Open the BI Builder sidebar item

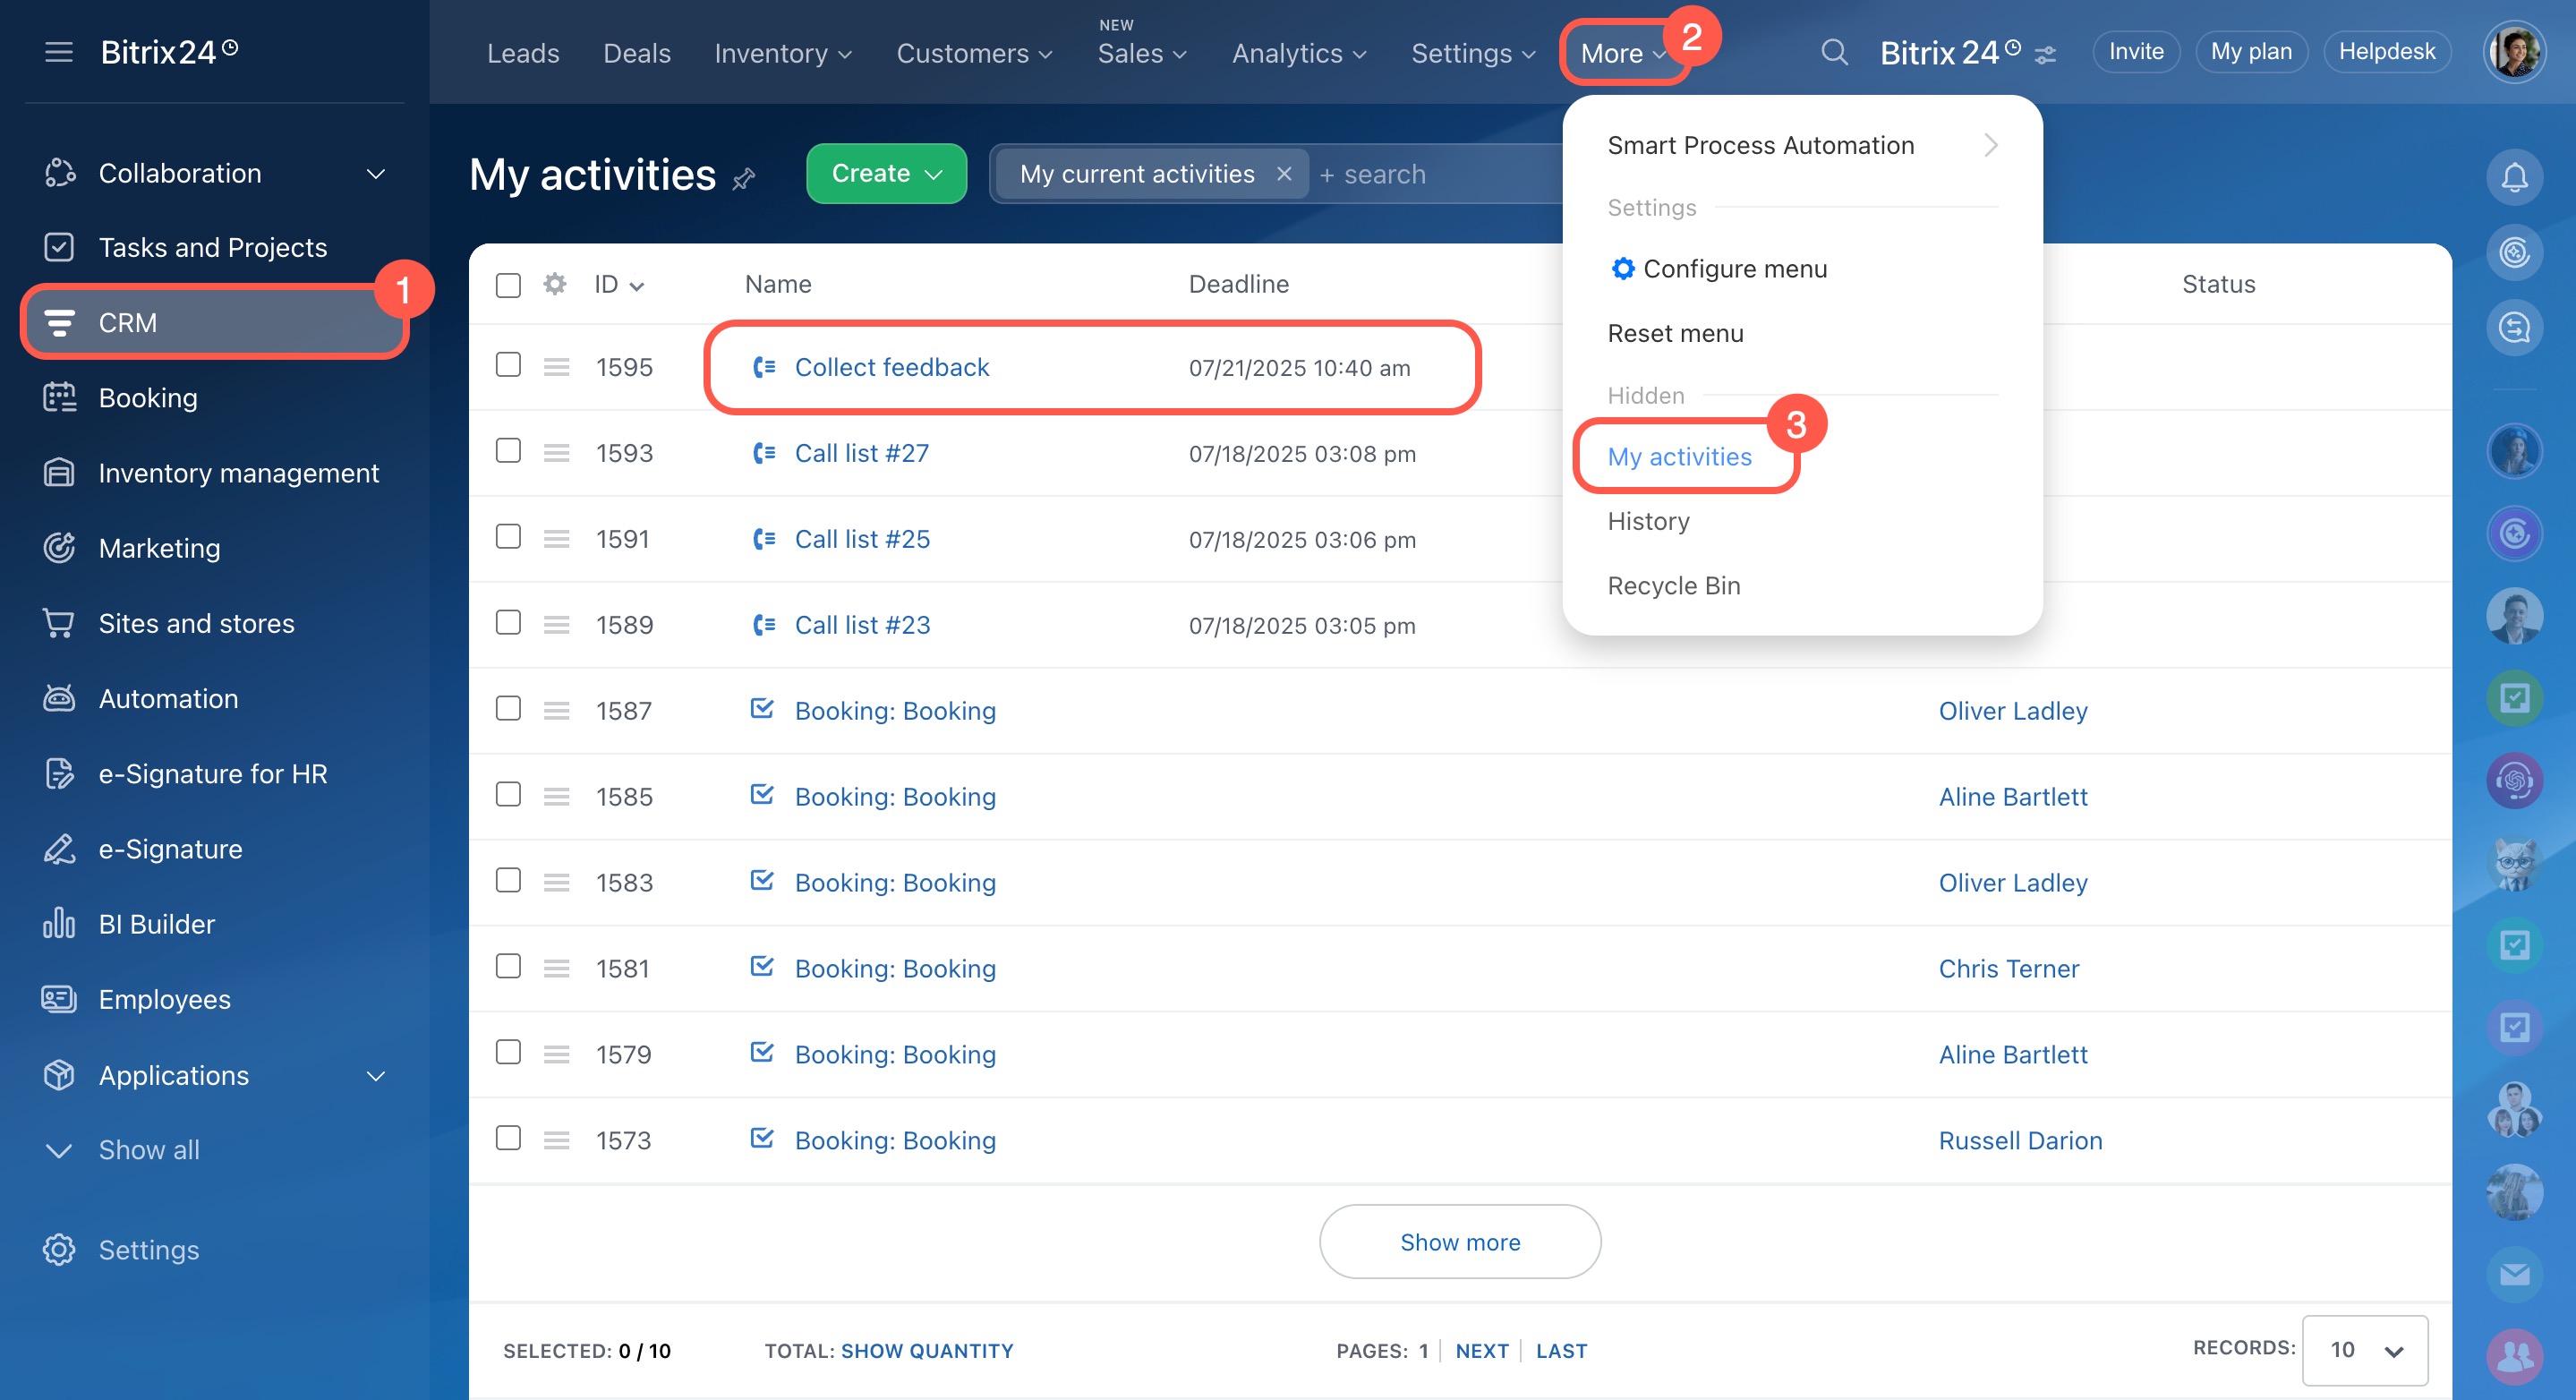click(156, 923)
